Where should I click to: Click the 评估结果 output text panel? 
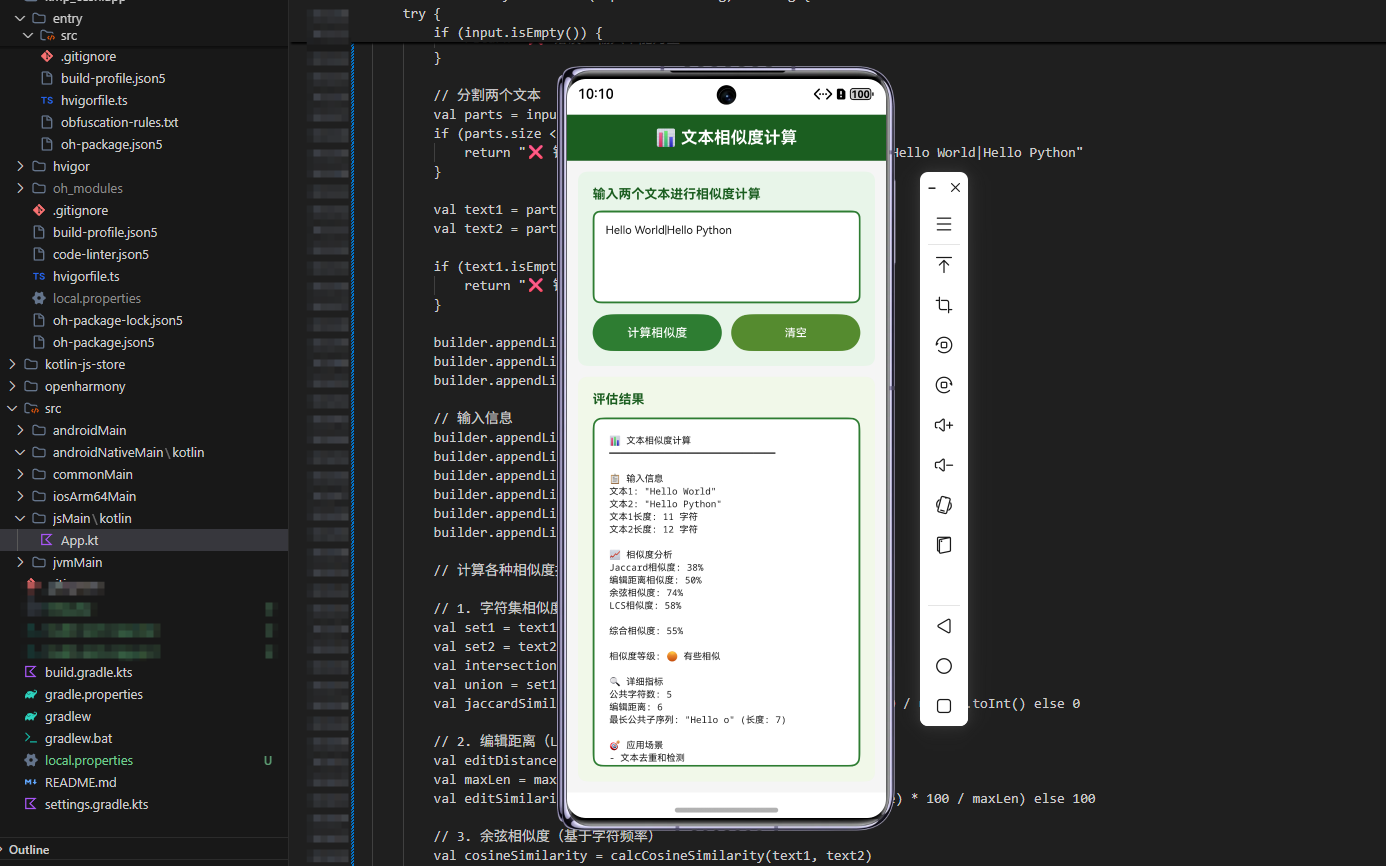click(726, 592)
